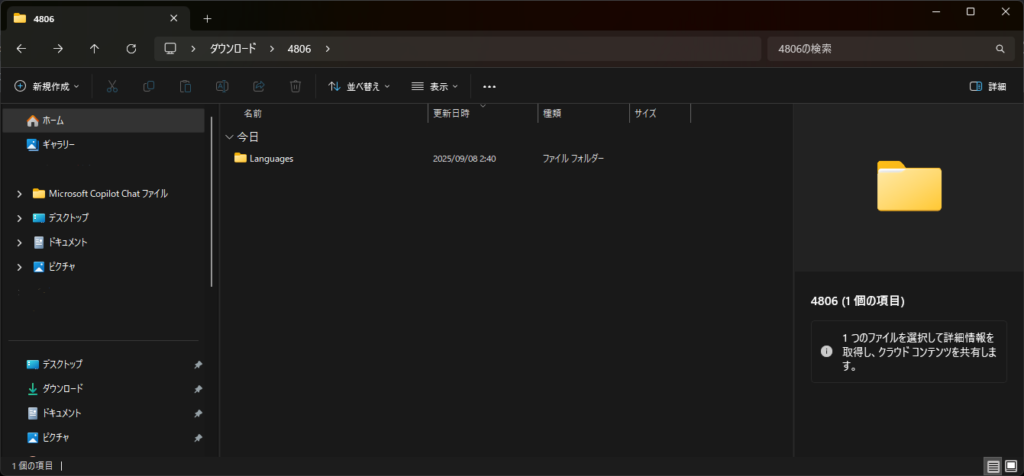Screen dimensions: 1024x476
Task: Click the PC monitor icon in address bar
Action: click(x=170, y=48)
